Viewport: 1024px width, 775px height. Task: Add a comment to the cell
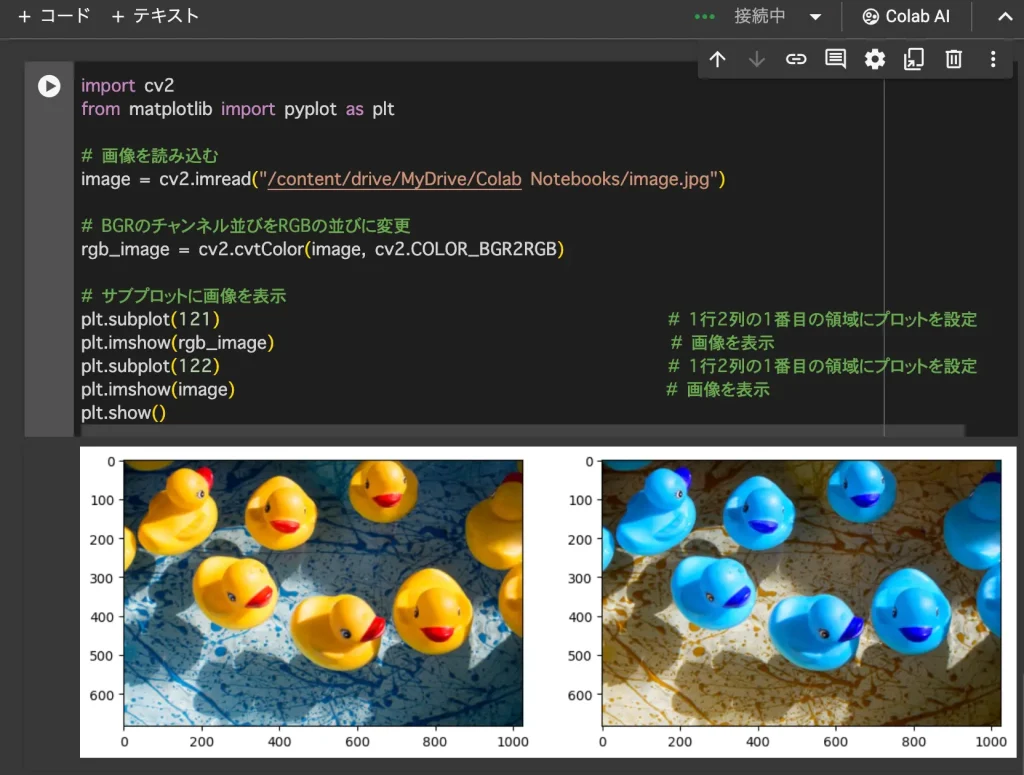tap(835, 59)
